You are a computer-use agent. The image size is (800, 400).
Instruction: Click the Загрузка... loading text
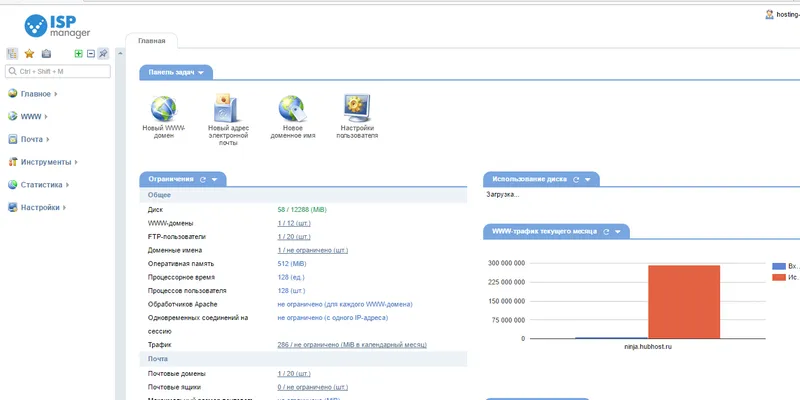click(503, 194)
